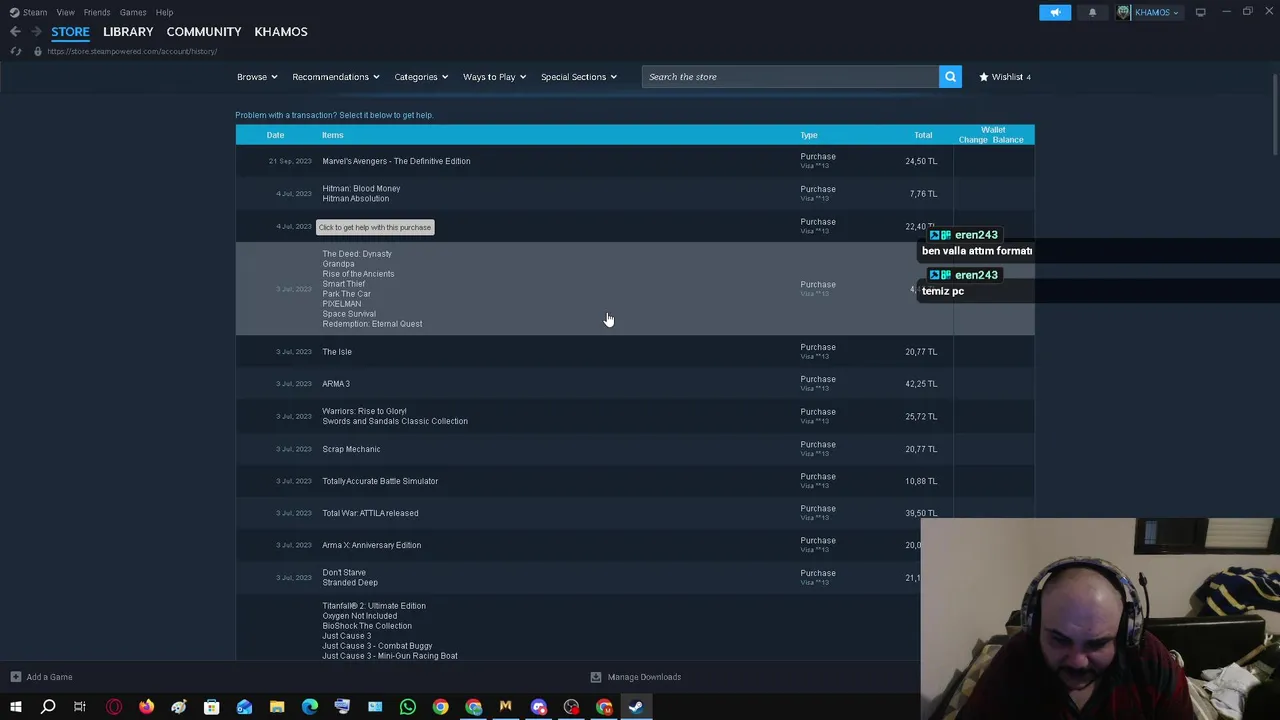1280x720 pixels.
Task: Open the Games menu
Action: coord(133,12)
